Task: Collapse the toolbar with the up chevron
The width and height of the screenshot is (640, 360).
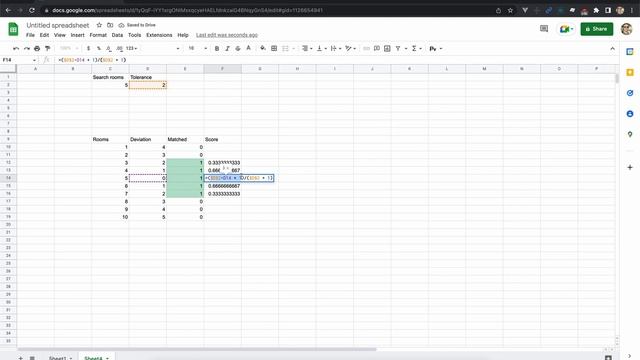Action: pos(612,49)
